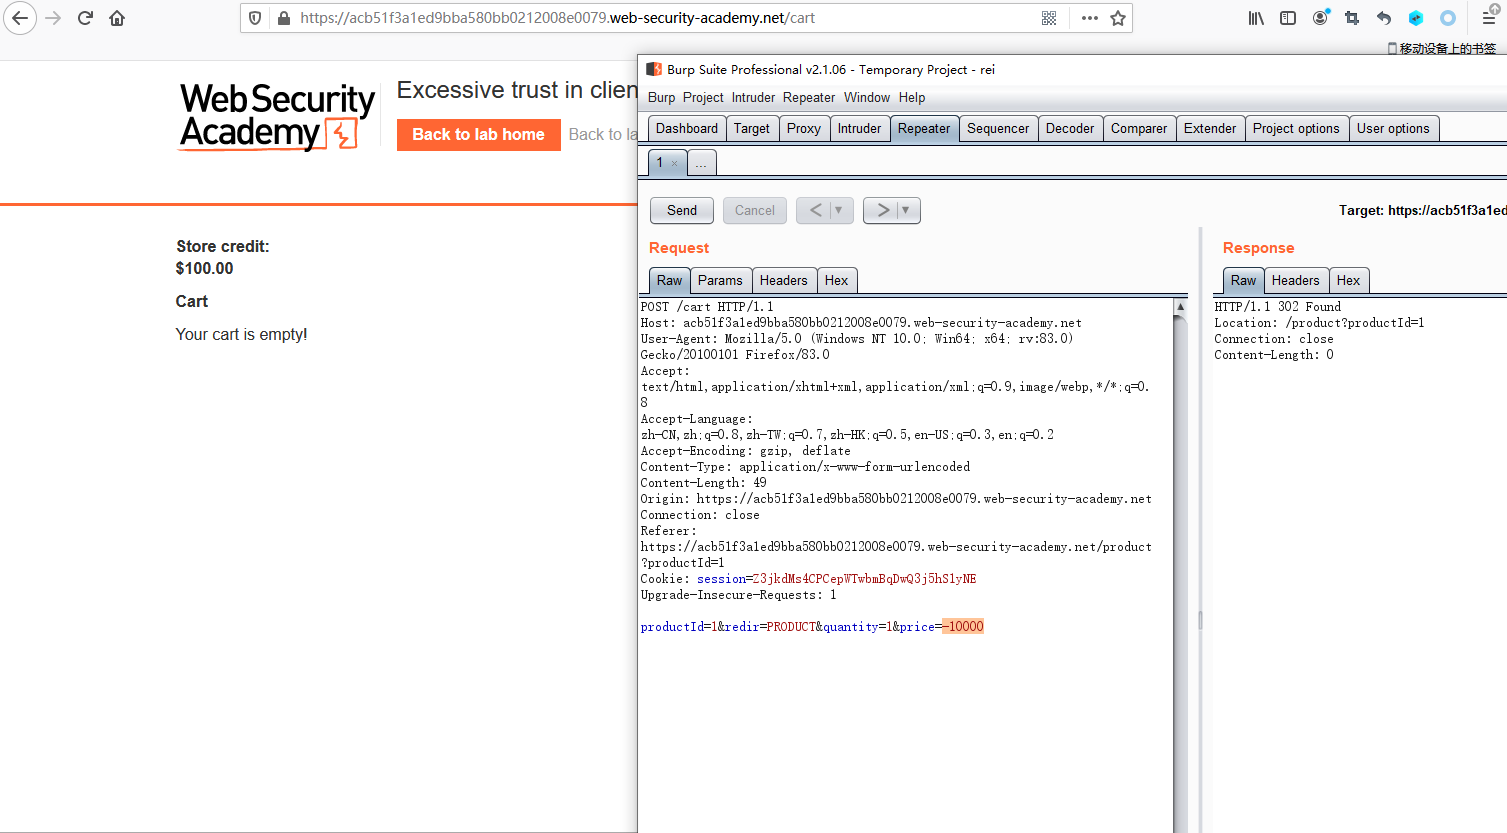1507x833 pixels.
Task: Go forward in Repeater history arrow
Action: 883,210
